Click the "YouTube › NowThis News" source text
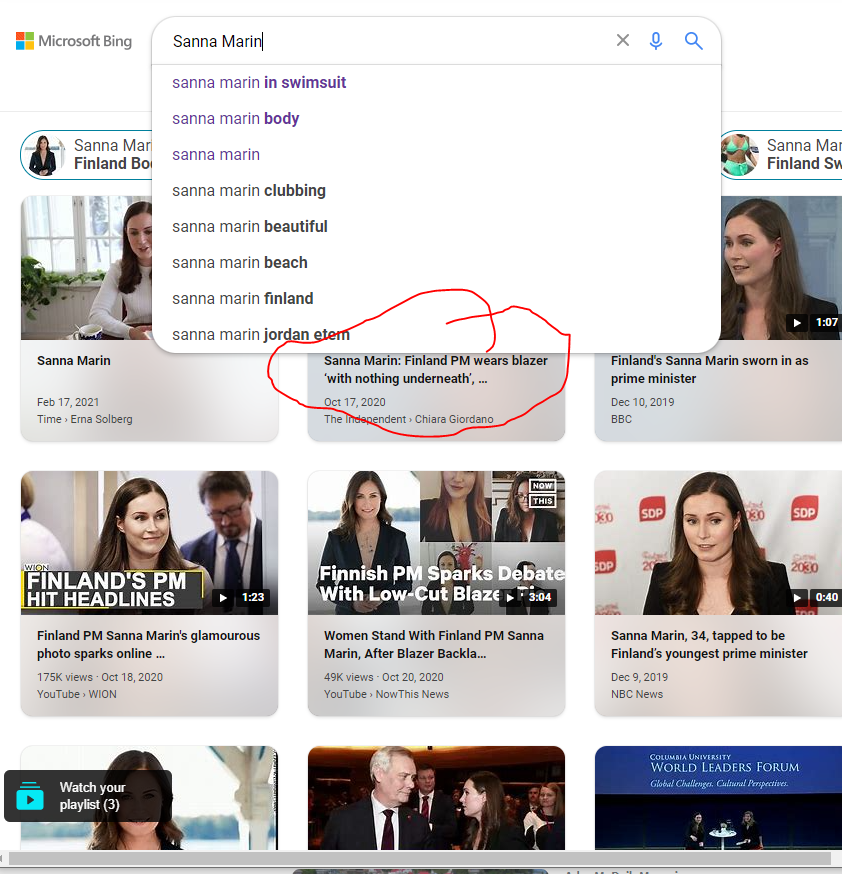This screenshot has height=874, width=842. (x=386, y=694)
